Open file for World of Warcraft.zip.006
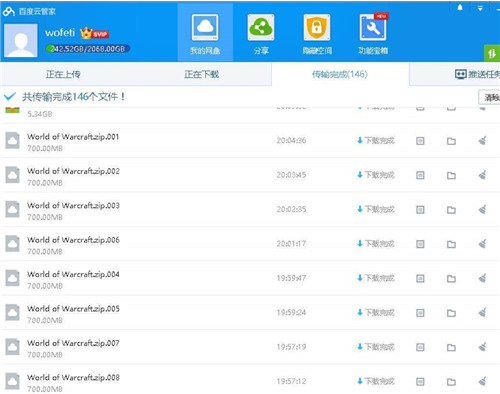500x394 pixels. click(x=420, y=244)
